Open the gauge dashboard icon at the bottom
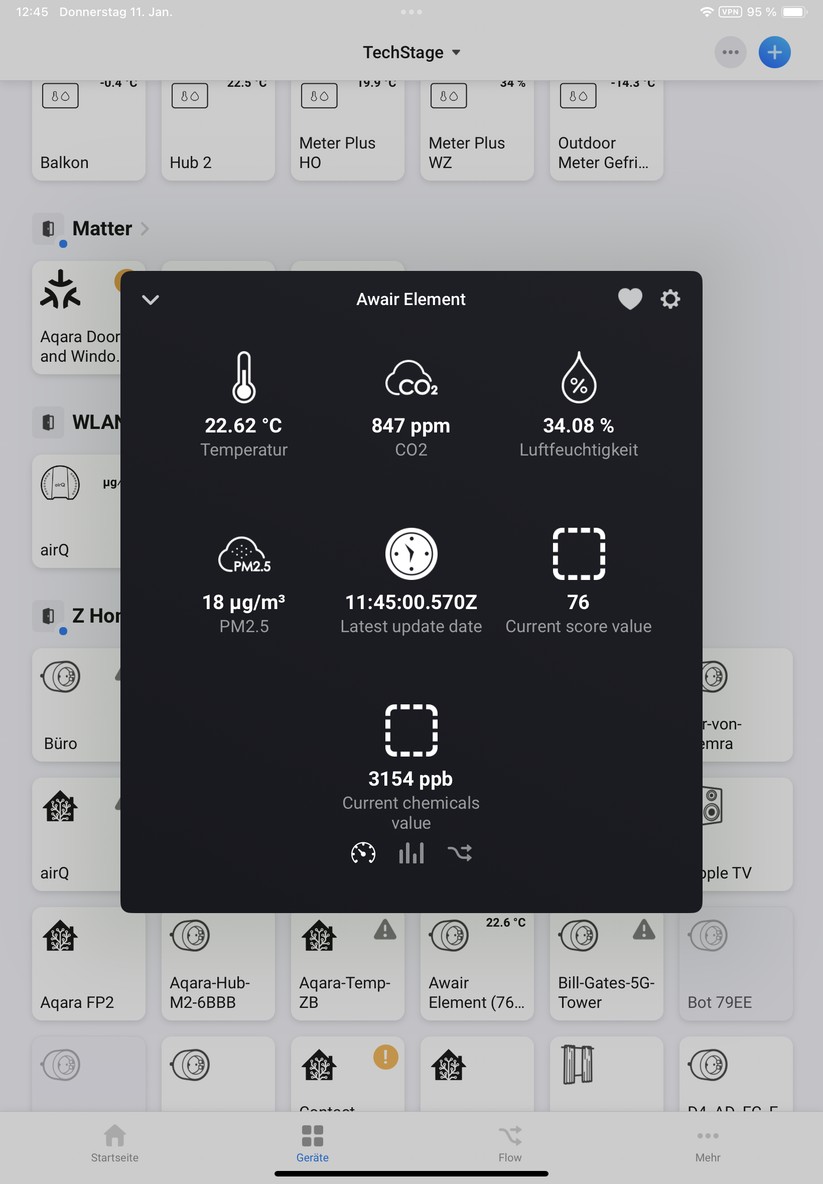Screen dimensions: 823x1184 click(362, 852)
